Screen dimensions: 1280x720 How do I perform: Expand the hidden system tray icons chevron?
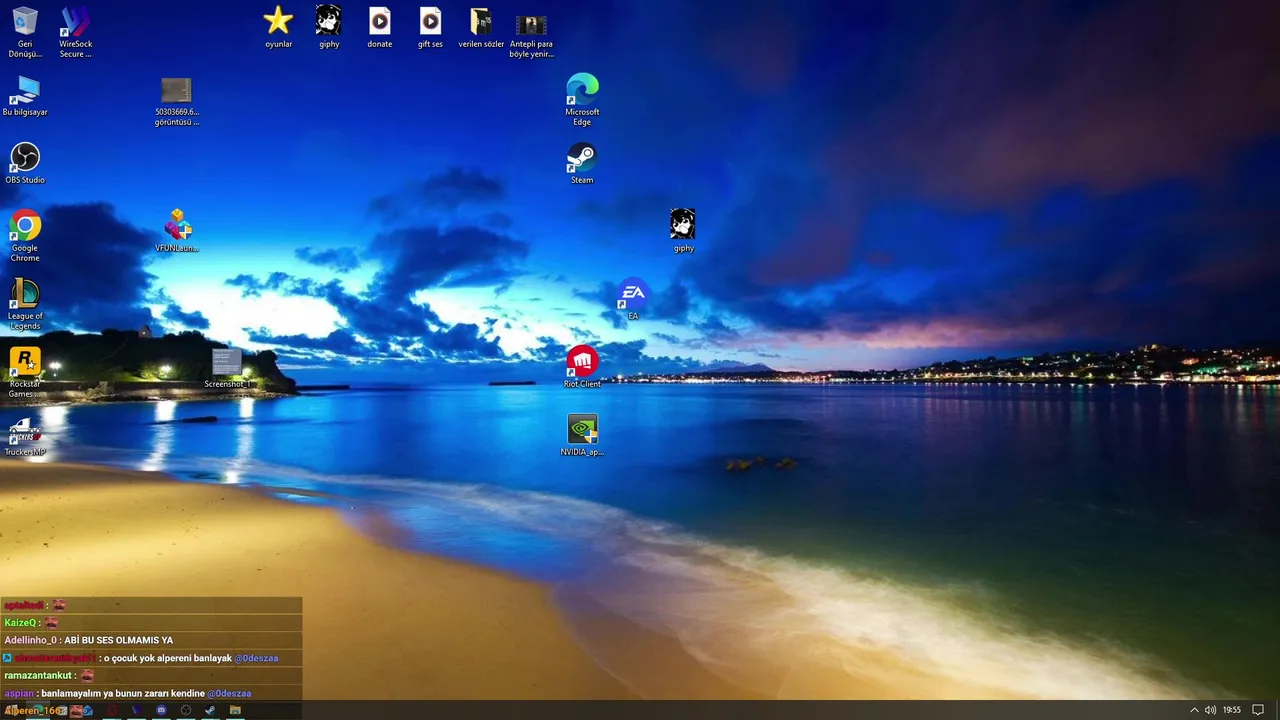pos(1194,710)
